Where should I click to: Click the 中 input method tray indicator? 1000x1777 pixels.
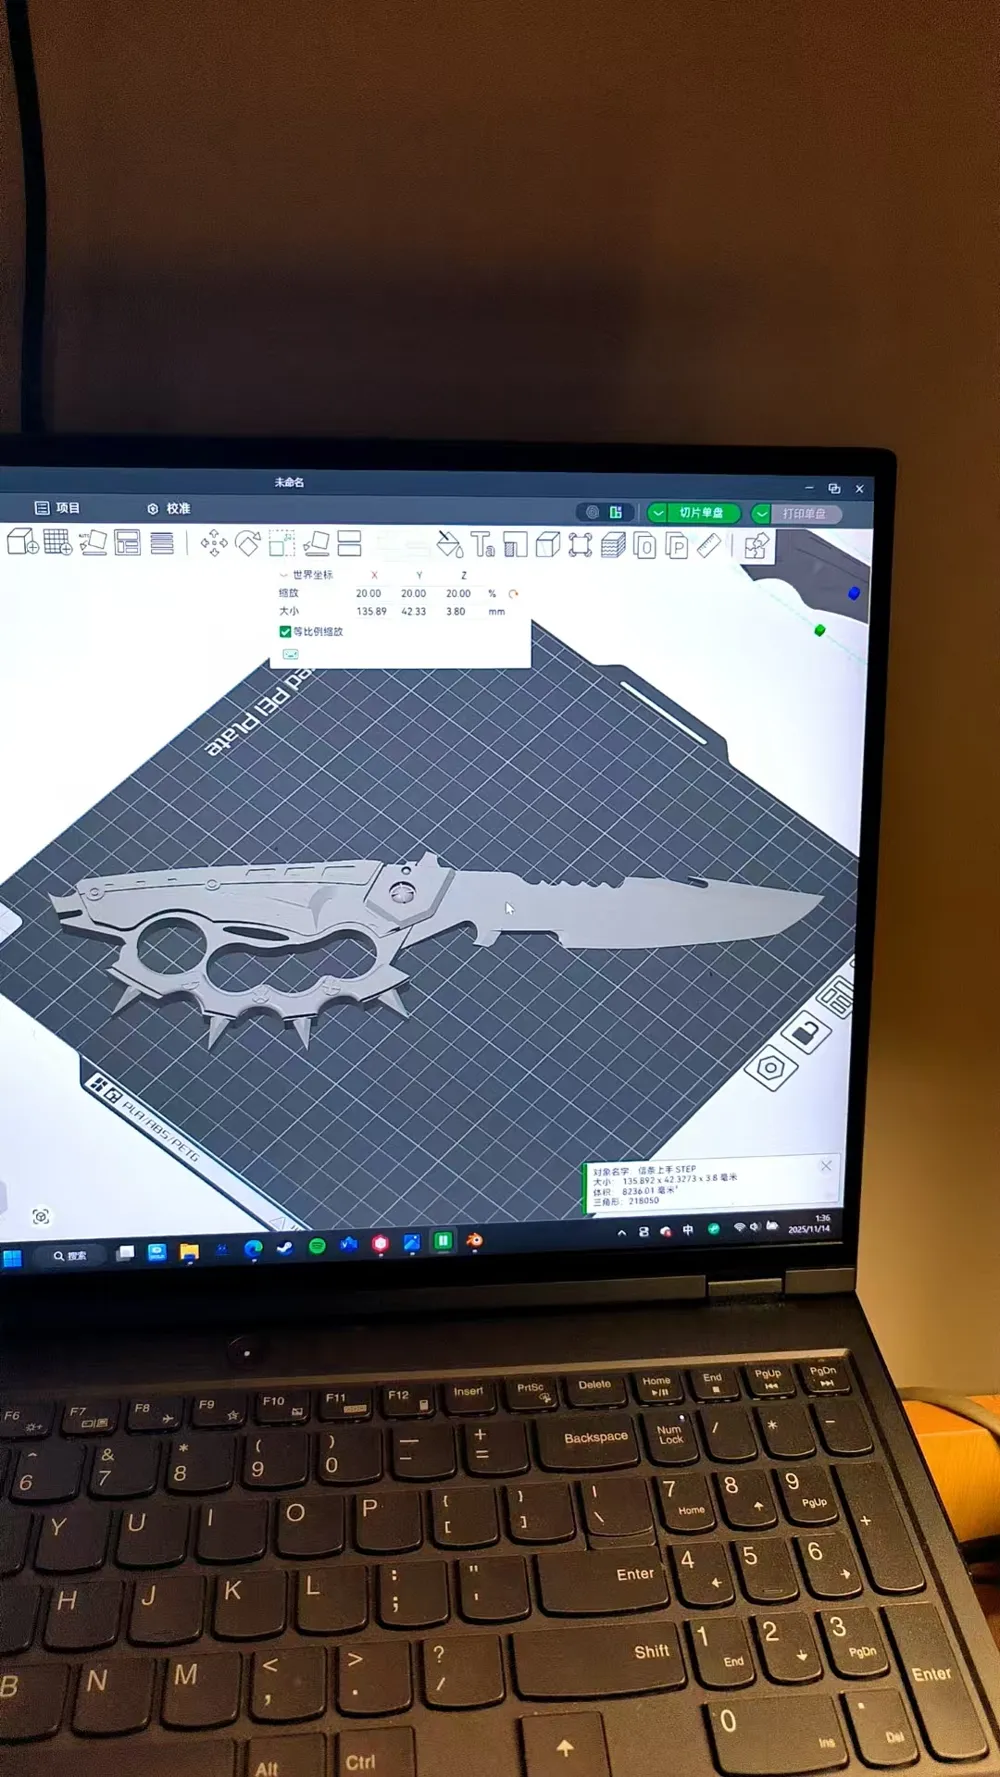coord(688,1230)
